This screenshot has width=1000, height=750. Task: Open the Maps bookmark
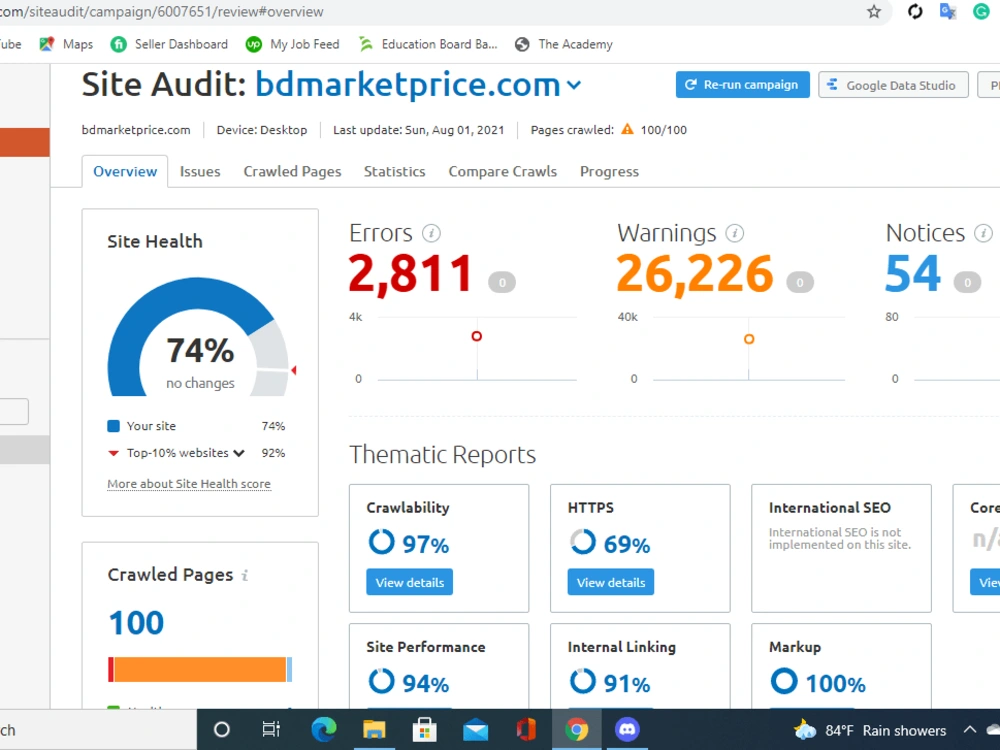click(x=66, y=44)
